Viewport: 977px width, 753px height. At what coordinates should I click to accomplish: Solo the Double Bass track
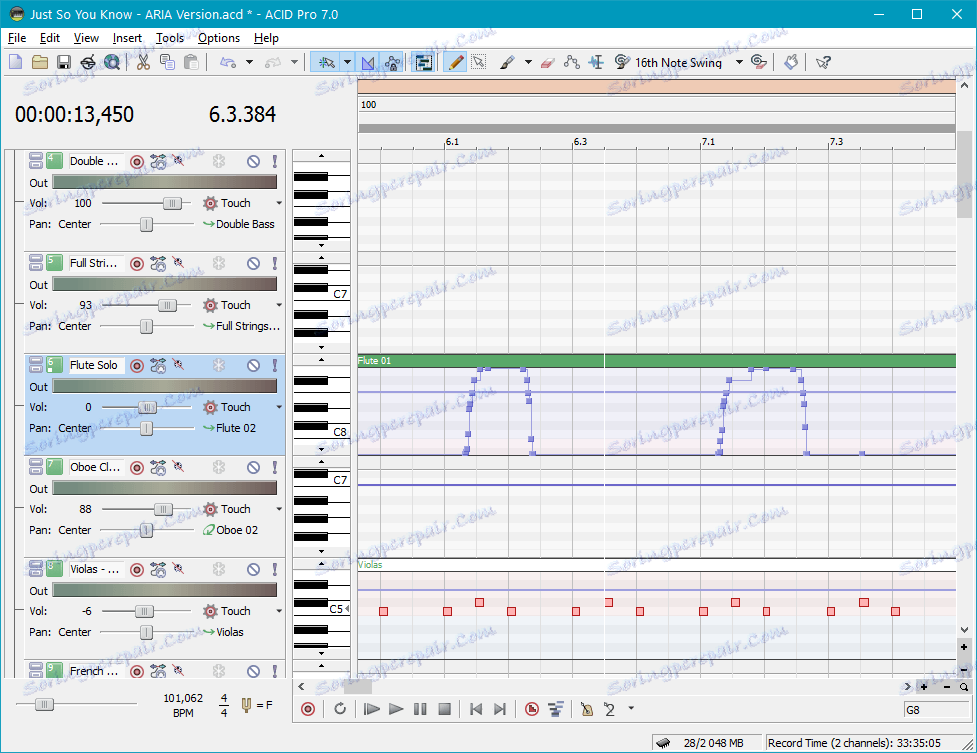[x=275, y=161]
